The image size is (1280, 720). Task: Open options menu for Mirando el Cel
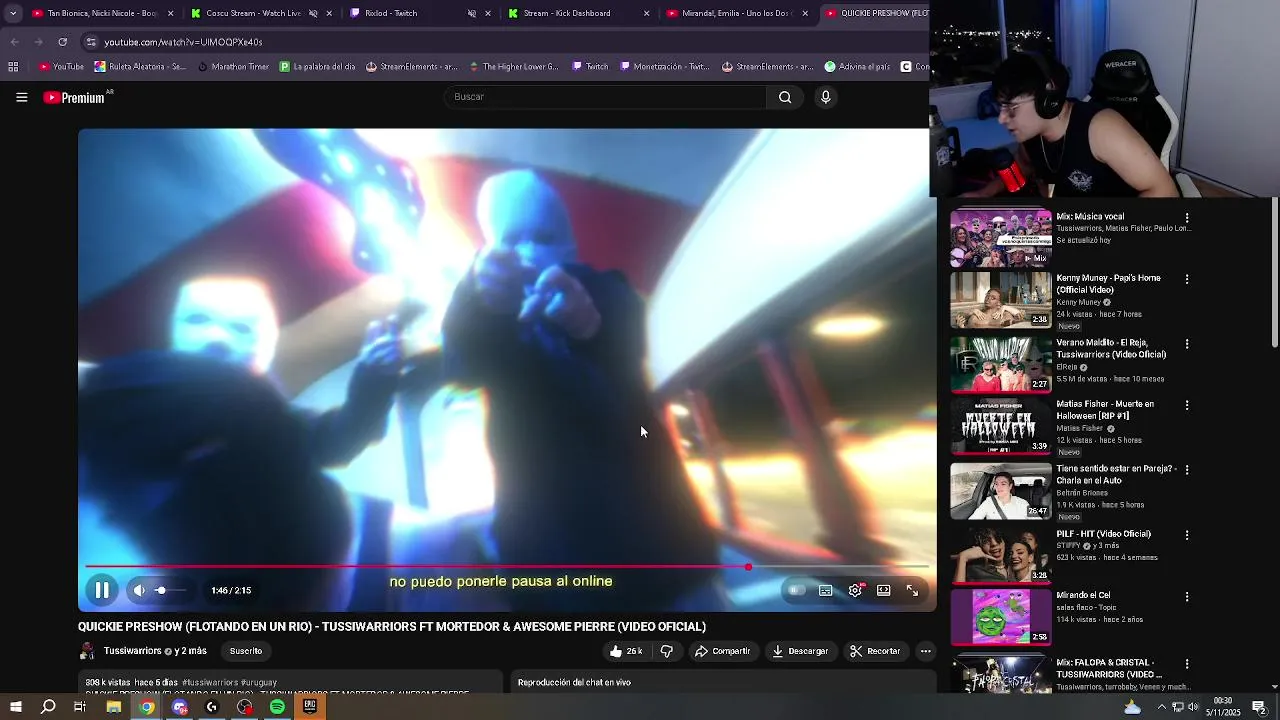click(x=1187, y=597)
